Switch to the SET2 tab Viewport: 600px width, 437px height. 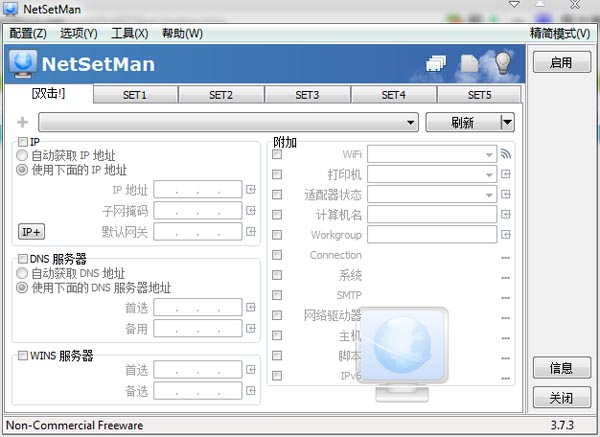point(221,95)
